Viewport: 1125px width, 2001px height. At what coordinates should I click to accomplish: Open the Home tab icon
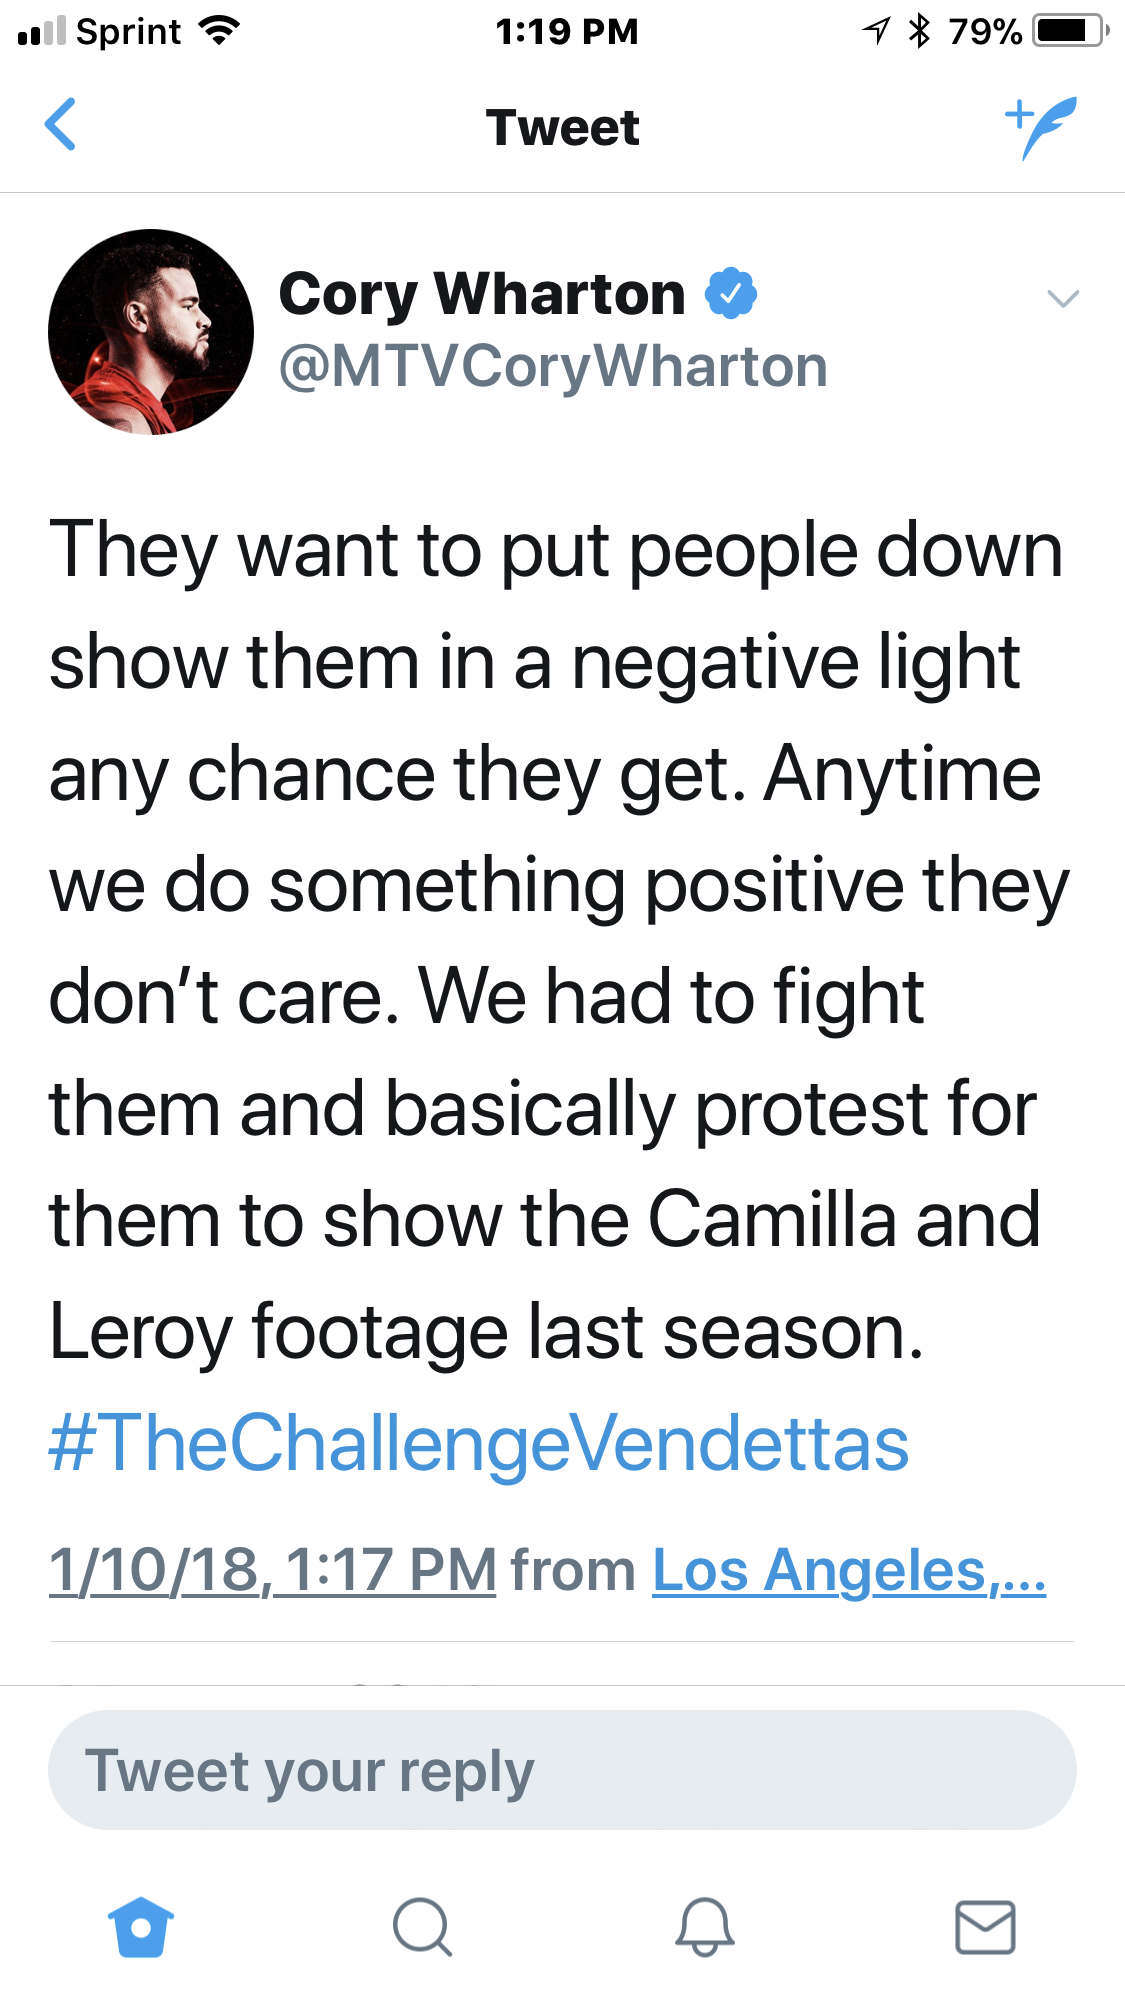tap(141, 1926)
